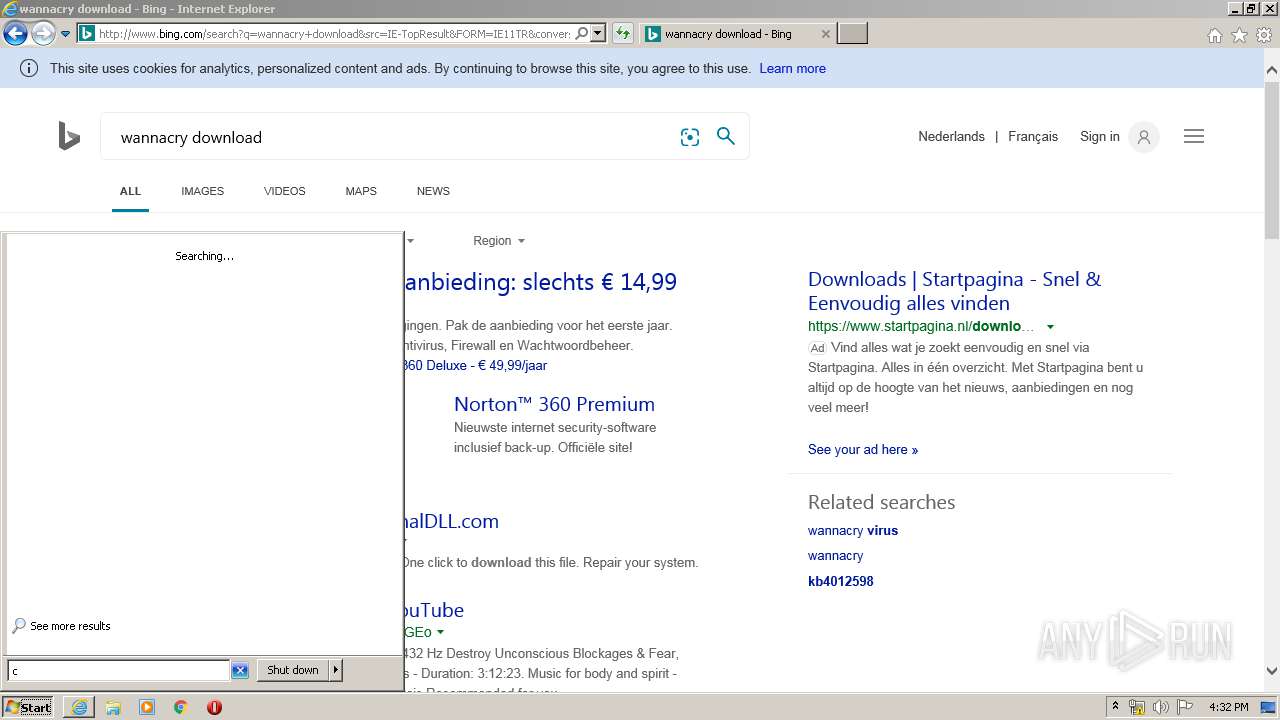The image size is (1280, 720).
Task: Expand dropdown beside 'GEo' result URL
Action: (x=440, y=632)
